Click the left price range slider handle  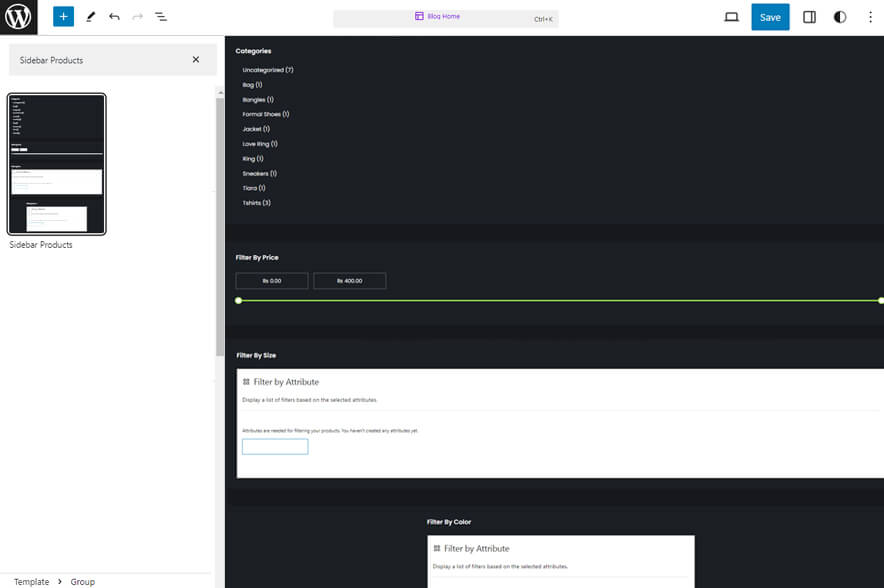pyautogui.click(x=238, y=300)
